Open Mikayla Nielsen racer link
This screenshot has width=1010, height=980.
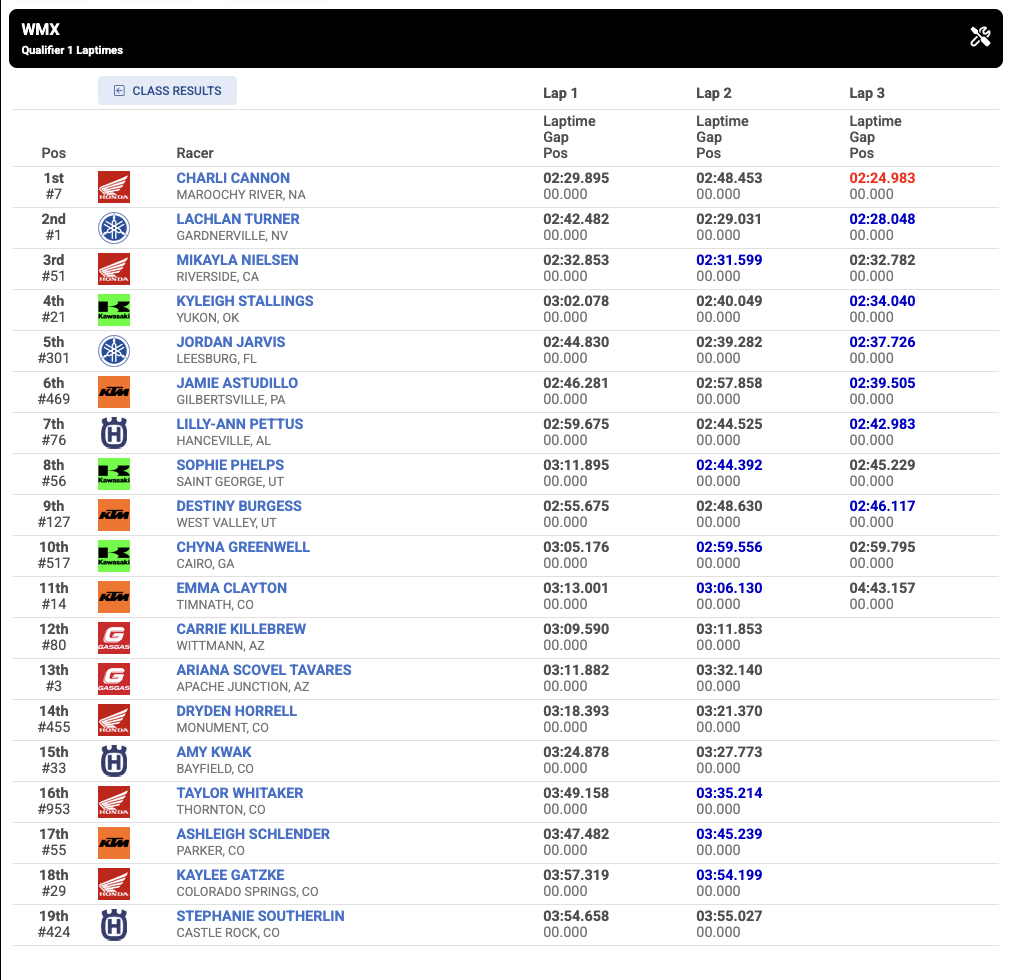pyautogui.click(x=237, y=260)
